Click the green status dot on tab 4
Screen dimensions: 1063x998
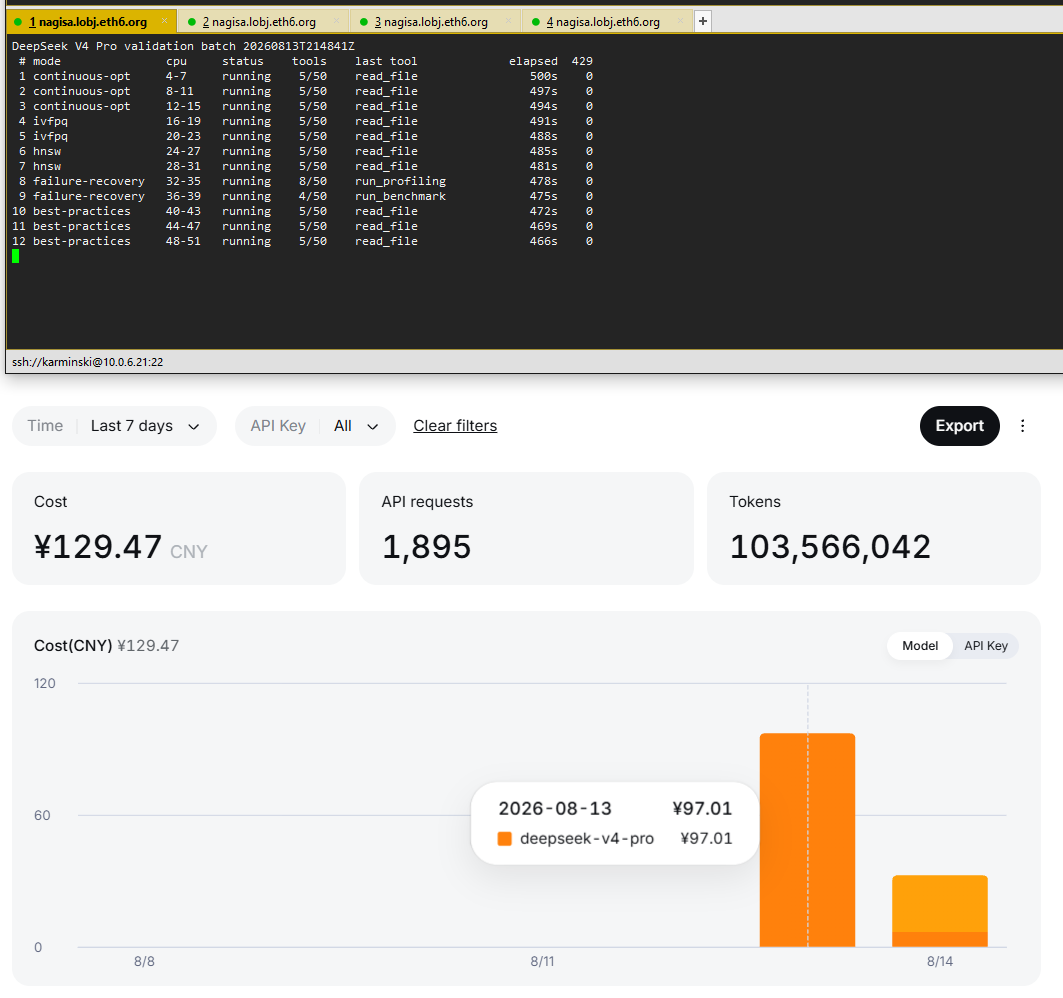point(536,22)
